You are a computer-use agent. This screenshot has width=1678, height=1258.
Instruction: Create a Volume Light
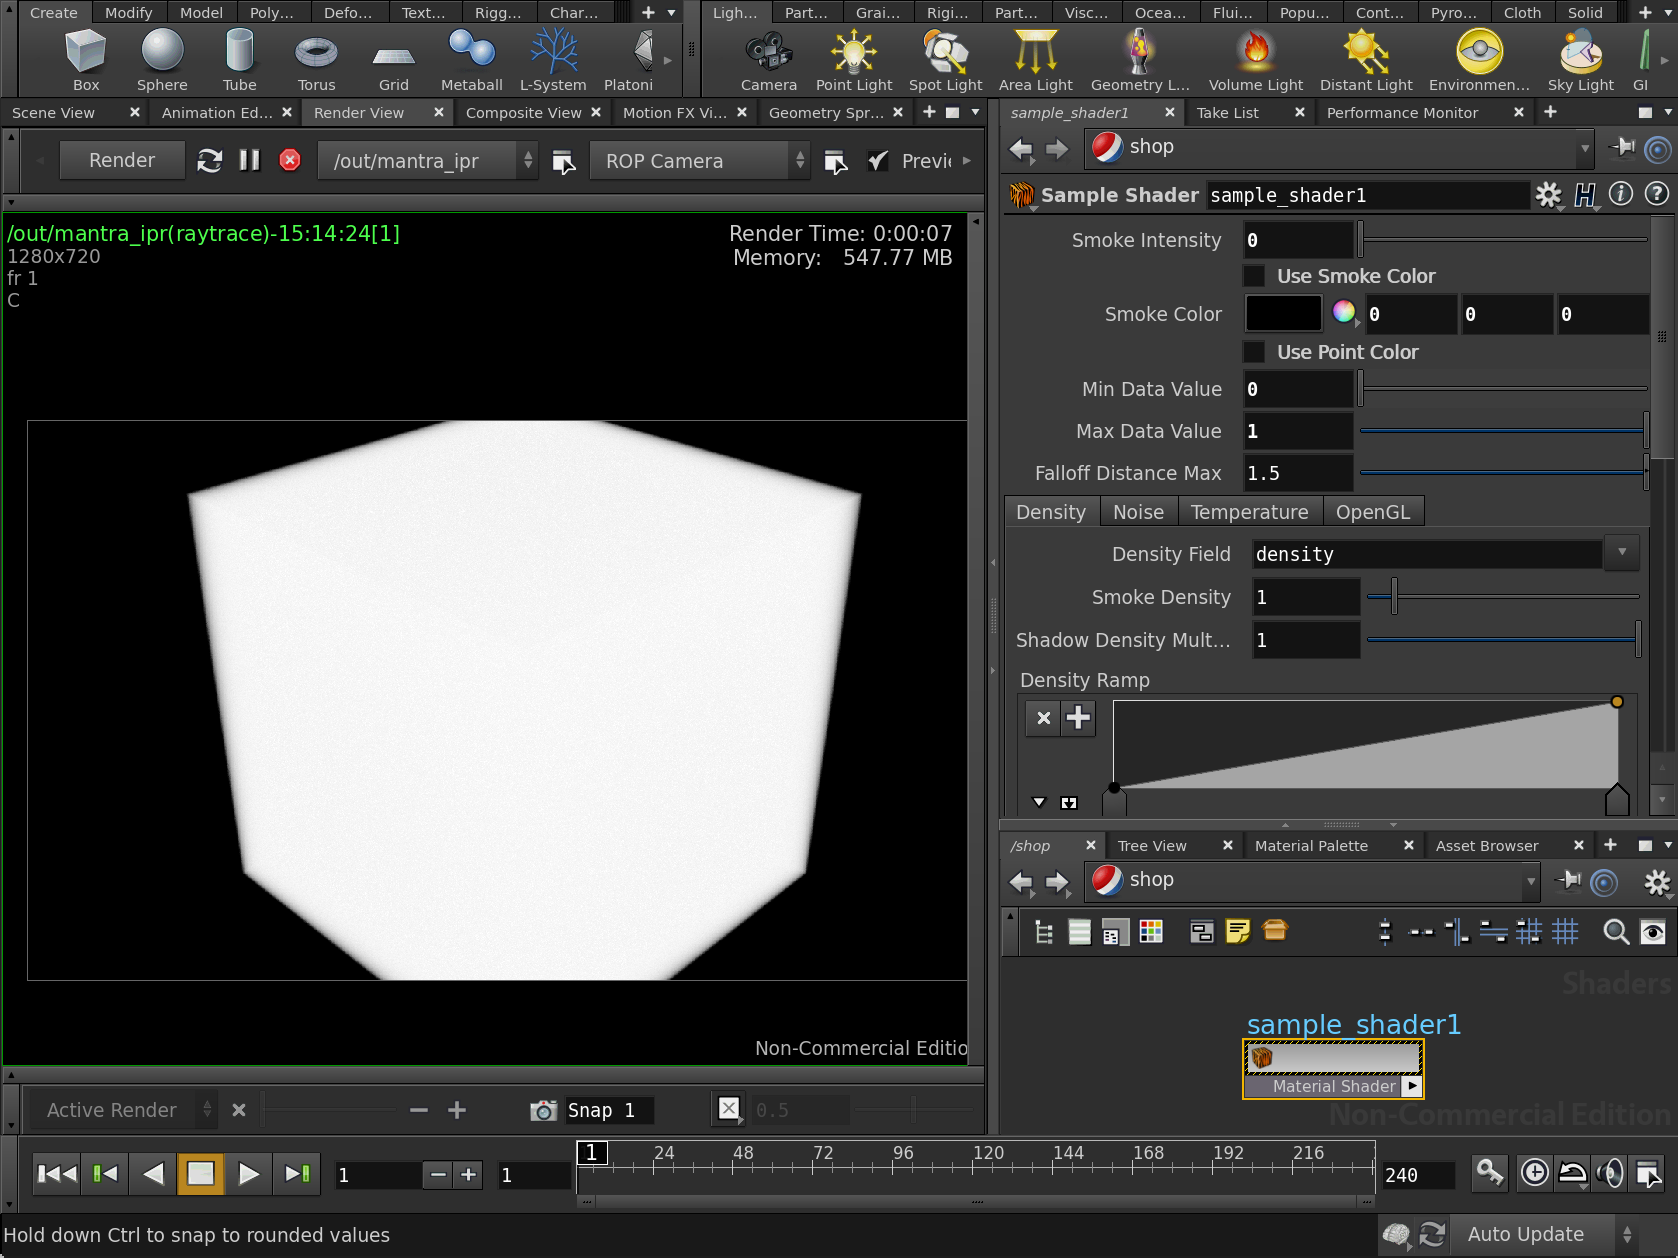(x=1255, y=60)
